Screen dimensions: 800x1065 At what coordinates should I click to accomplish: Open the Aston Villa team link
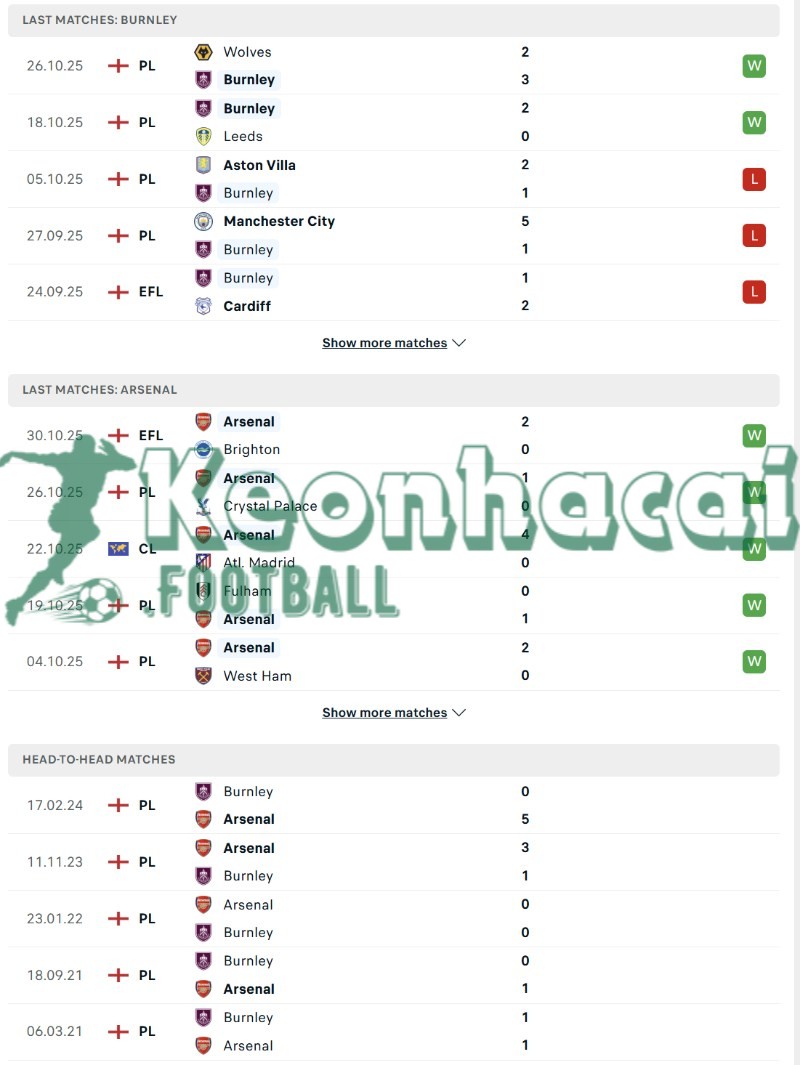click(259, 165)
